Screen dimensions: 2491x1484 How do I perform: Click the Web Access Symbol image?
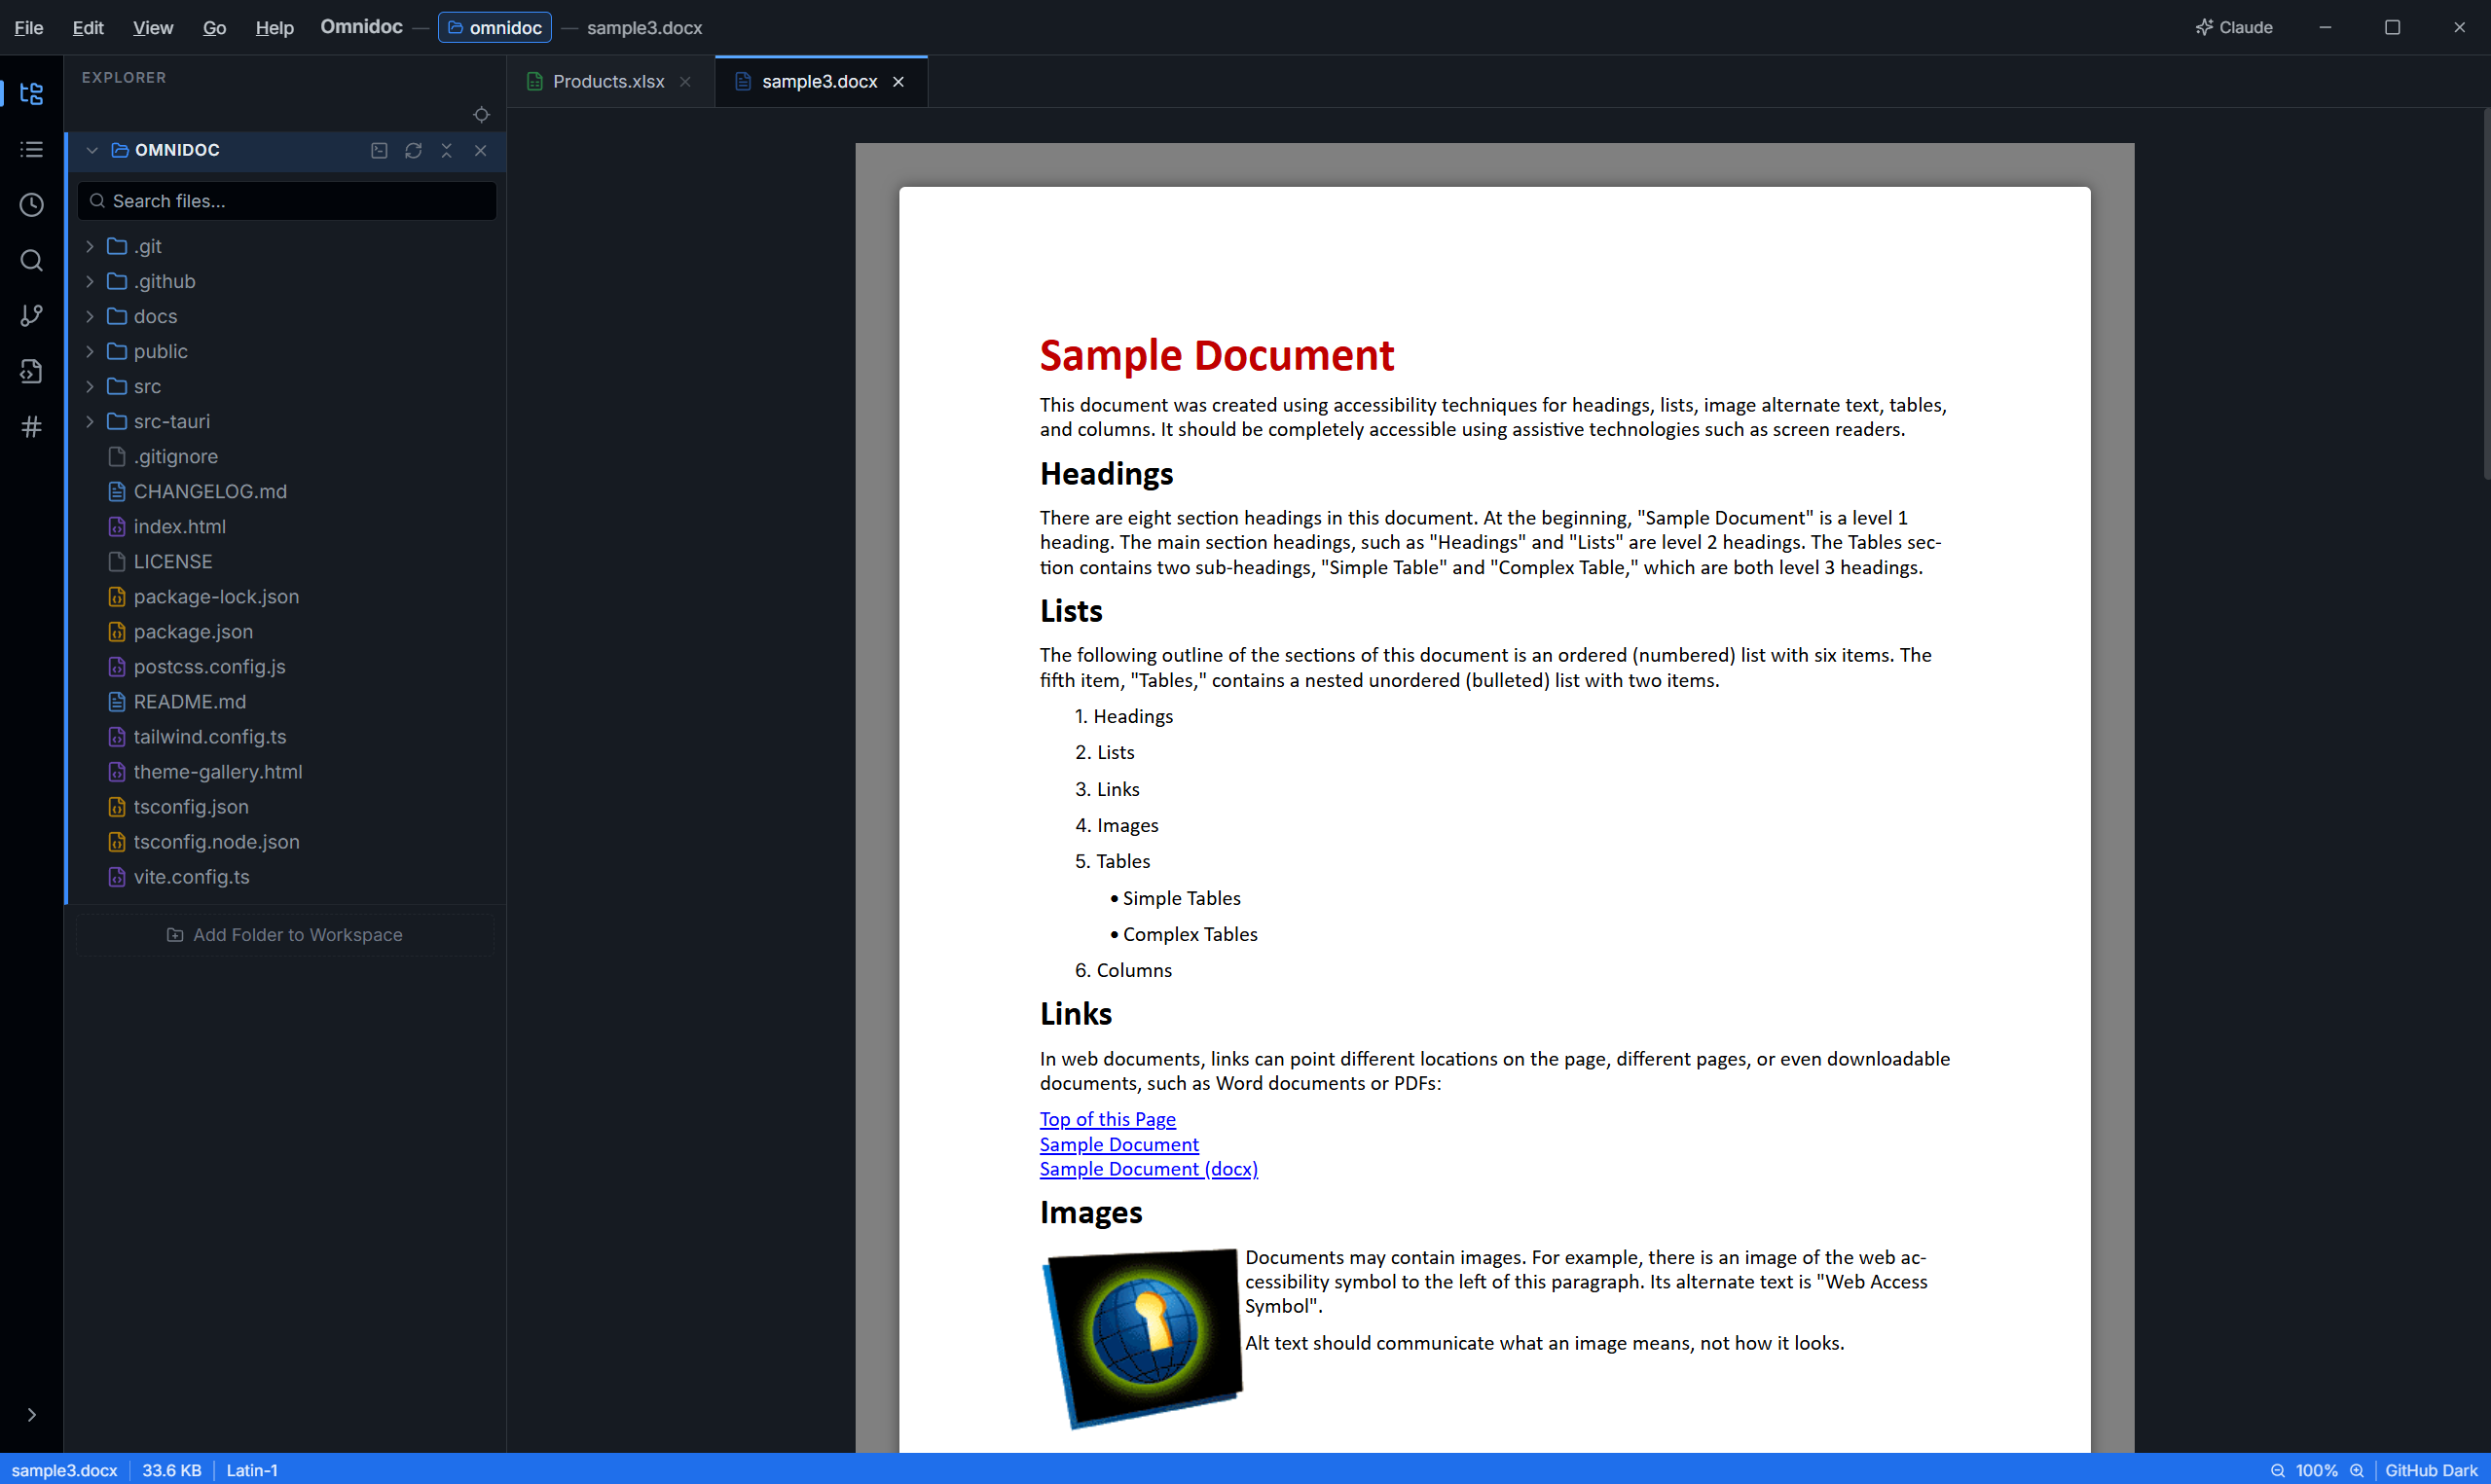[x=1141, y=1338]
